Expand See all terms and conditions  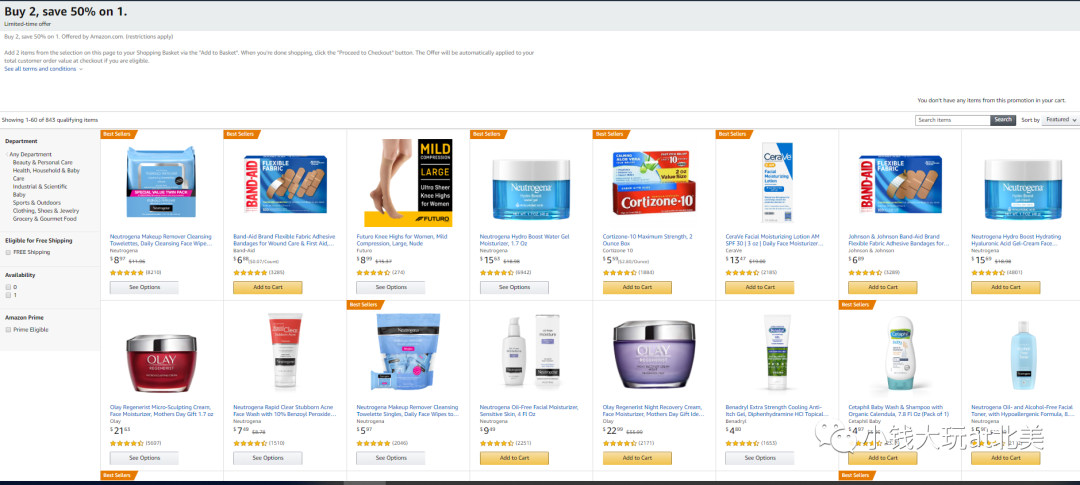pos(43,69)
